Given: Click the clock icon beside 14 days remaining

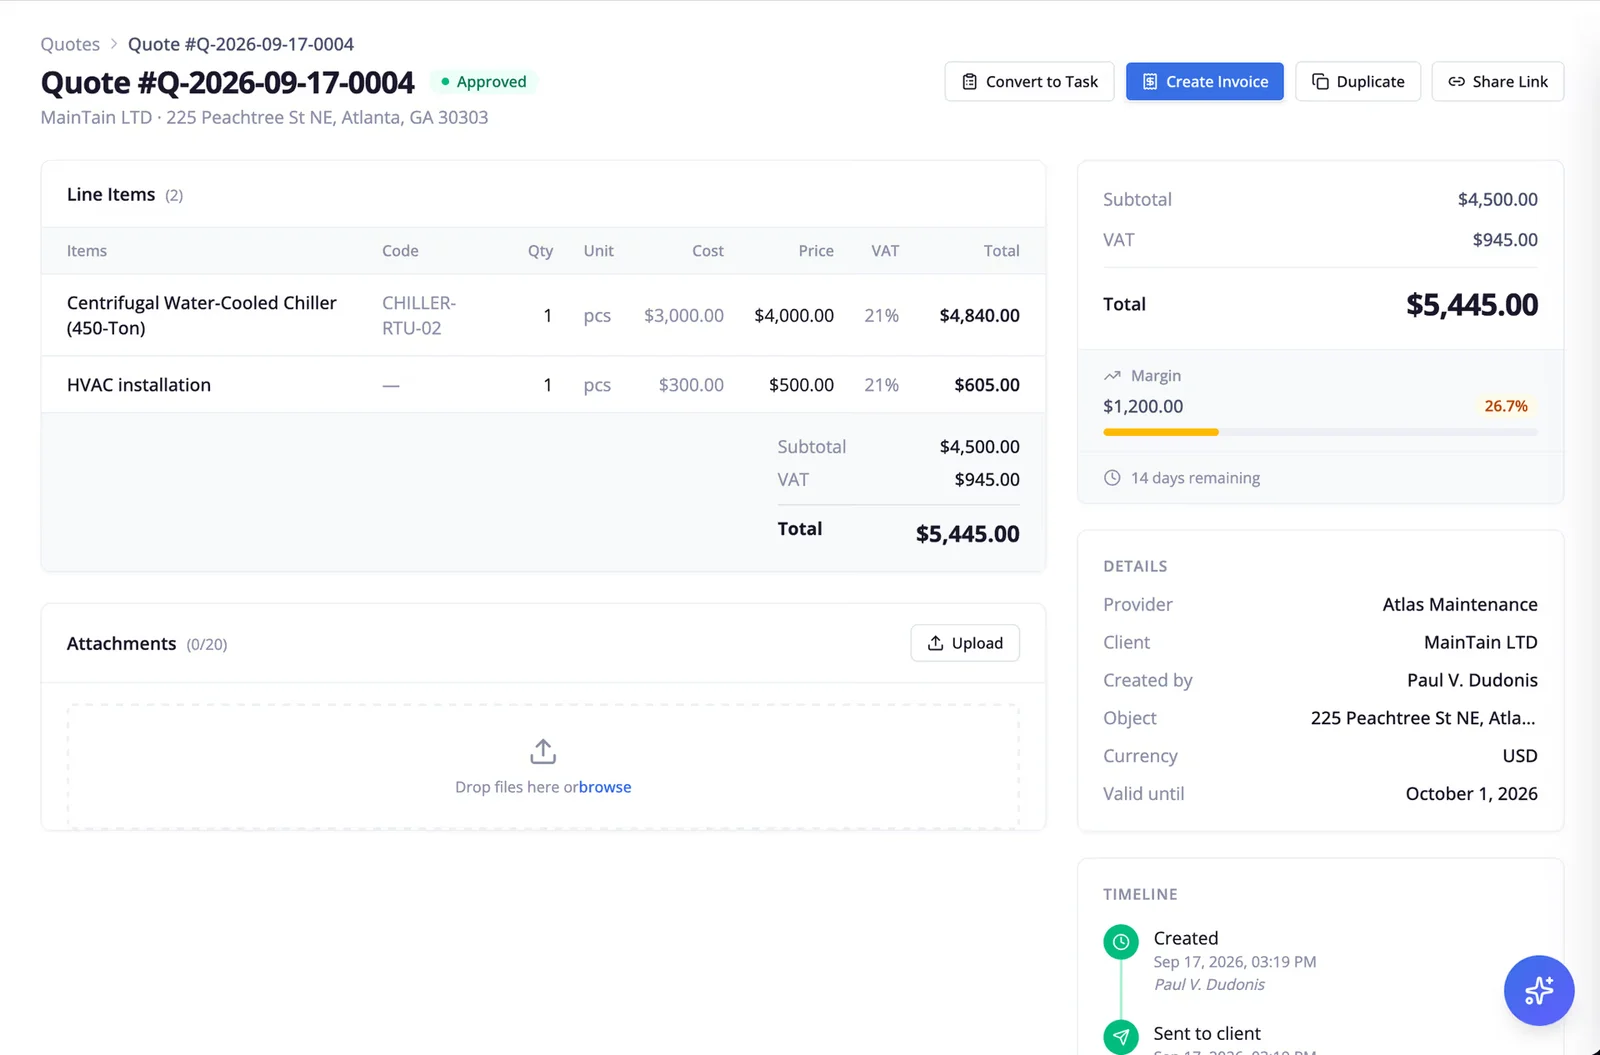Looking at the screenshot, I should point(1112,478).
